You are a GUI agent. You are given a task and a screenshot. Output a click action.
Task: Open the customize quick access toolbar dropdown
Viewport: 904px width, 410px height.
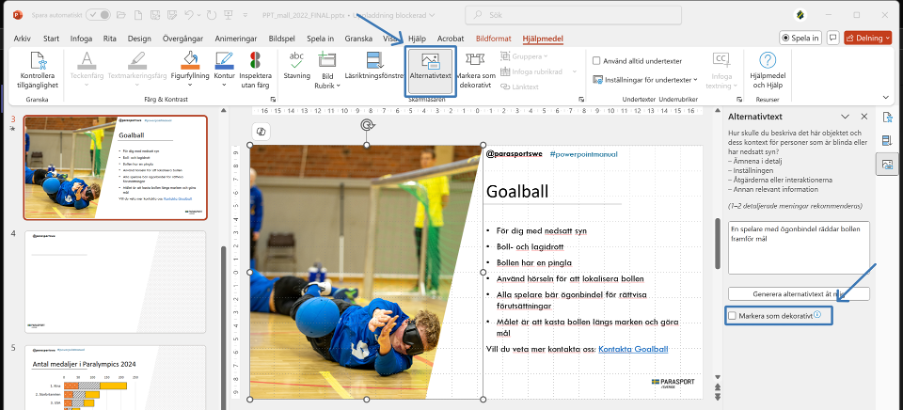[245, 15]
